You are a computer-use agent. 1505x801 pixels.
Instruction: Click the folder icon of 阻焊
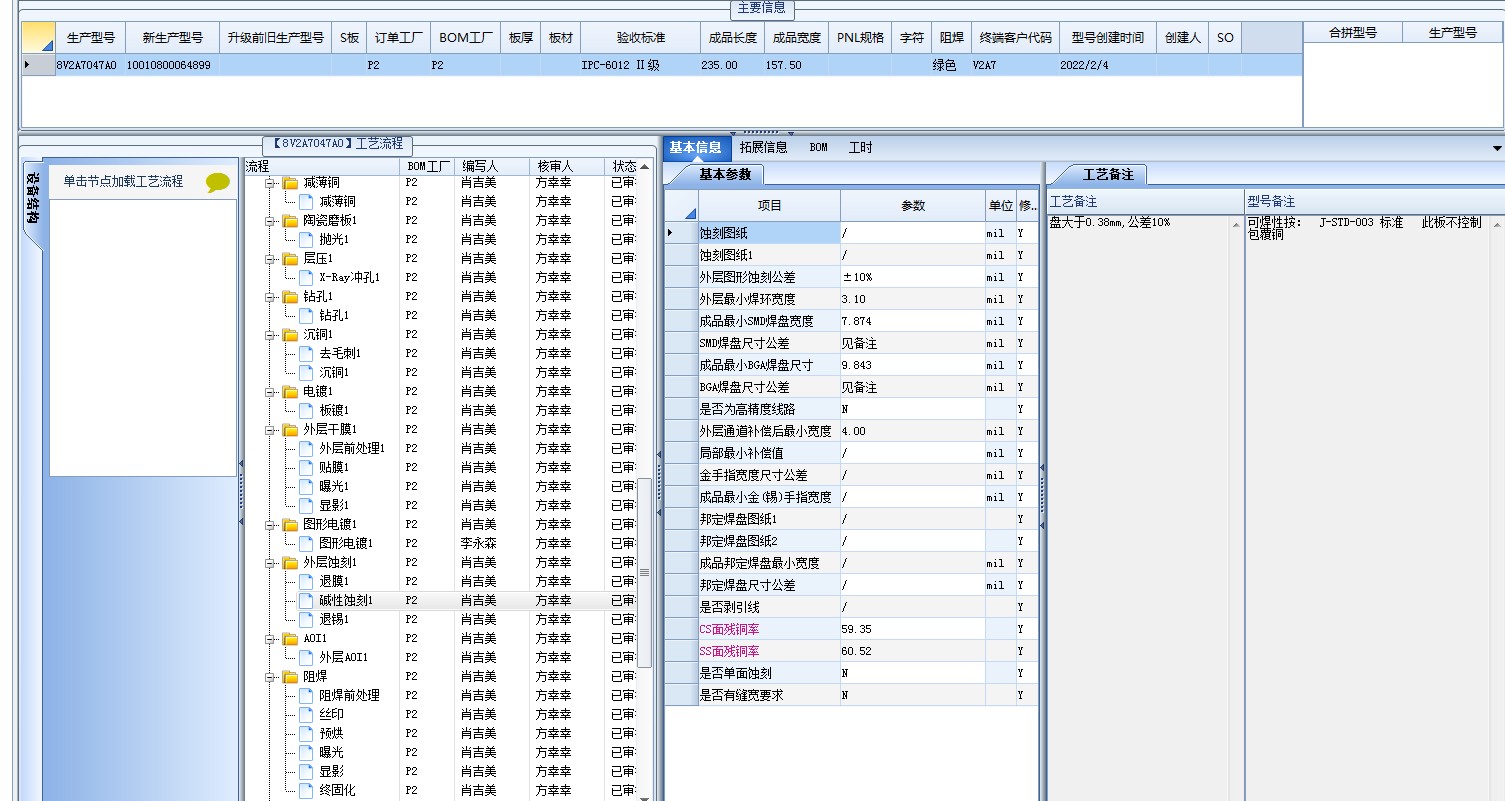(x=290, y=677)
